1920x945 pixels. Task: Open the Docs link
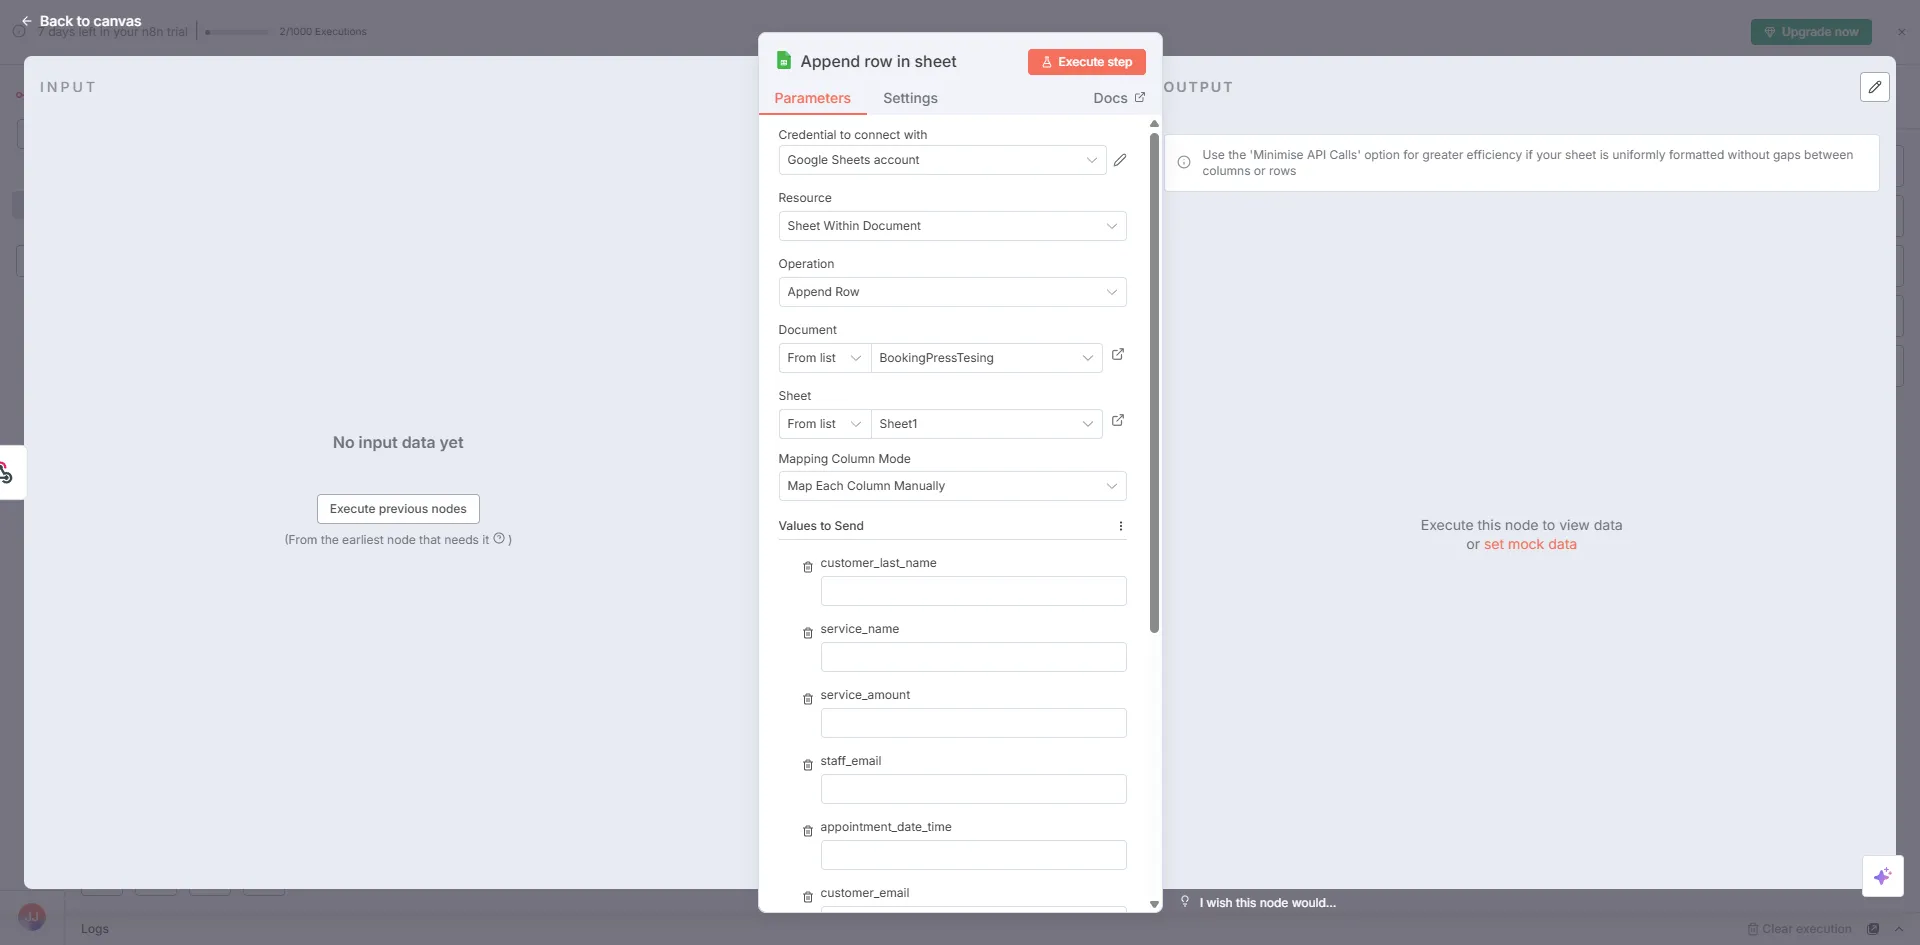pyautogui.click(x=1119, y=98)
